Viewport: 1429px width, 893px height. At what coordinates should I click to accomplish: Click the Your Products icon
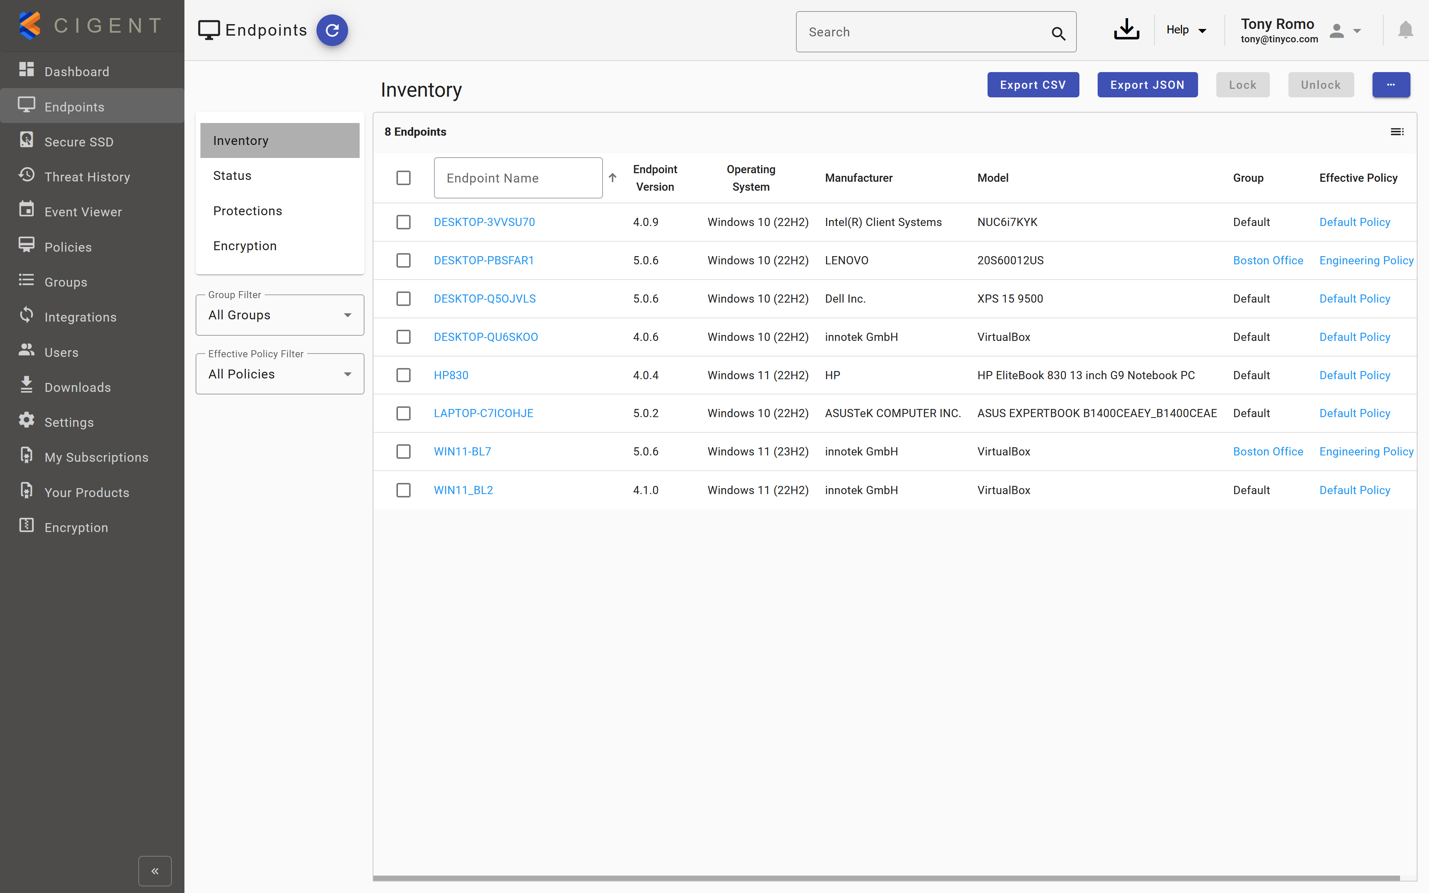pos(26,490)
